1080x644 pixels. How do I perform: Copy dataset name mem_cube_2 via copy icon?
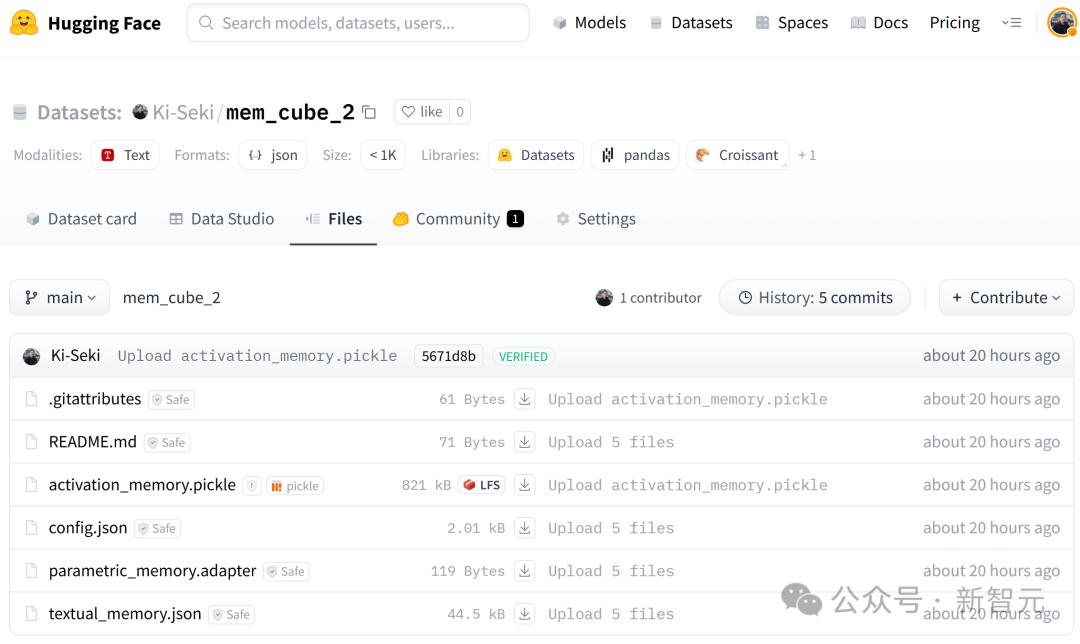[369, 112]
